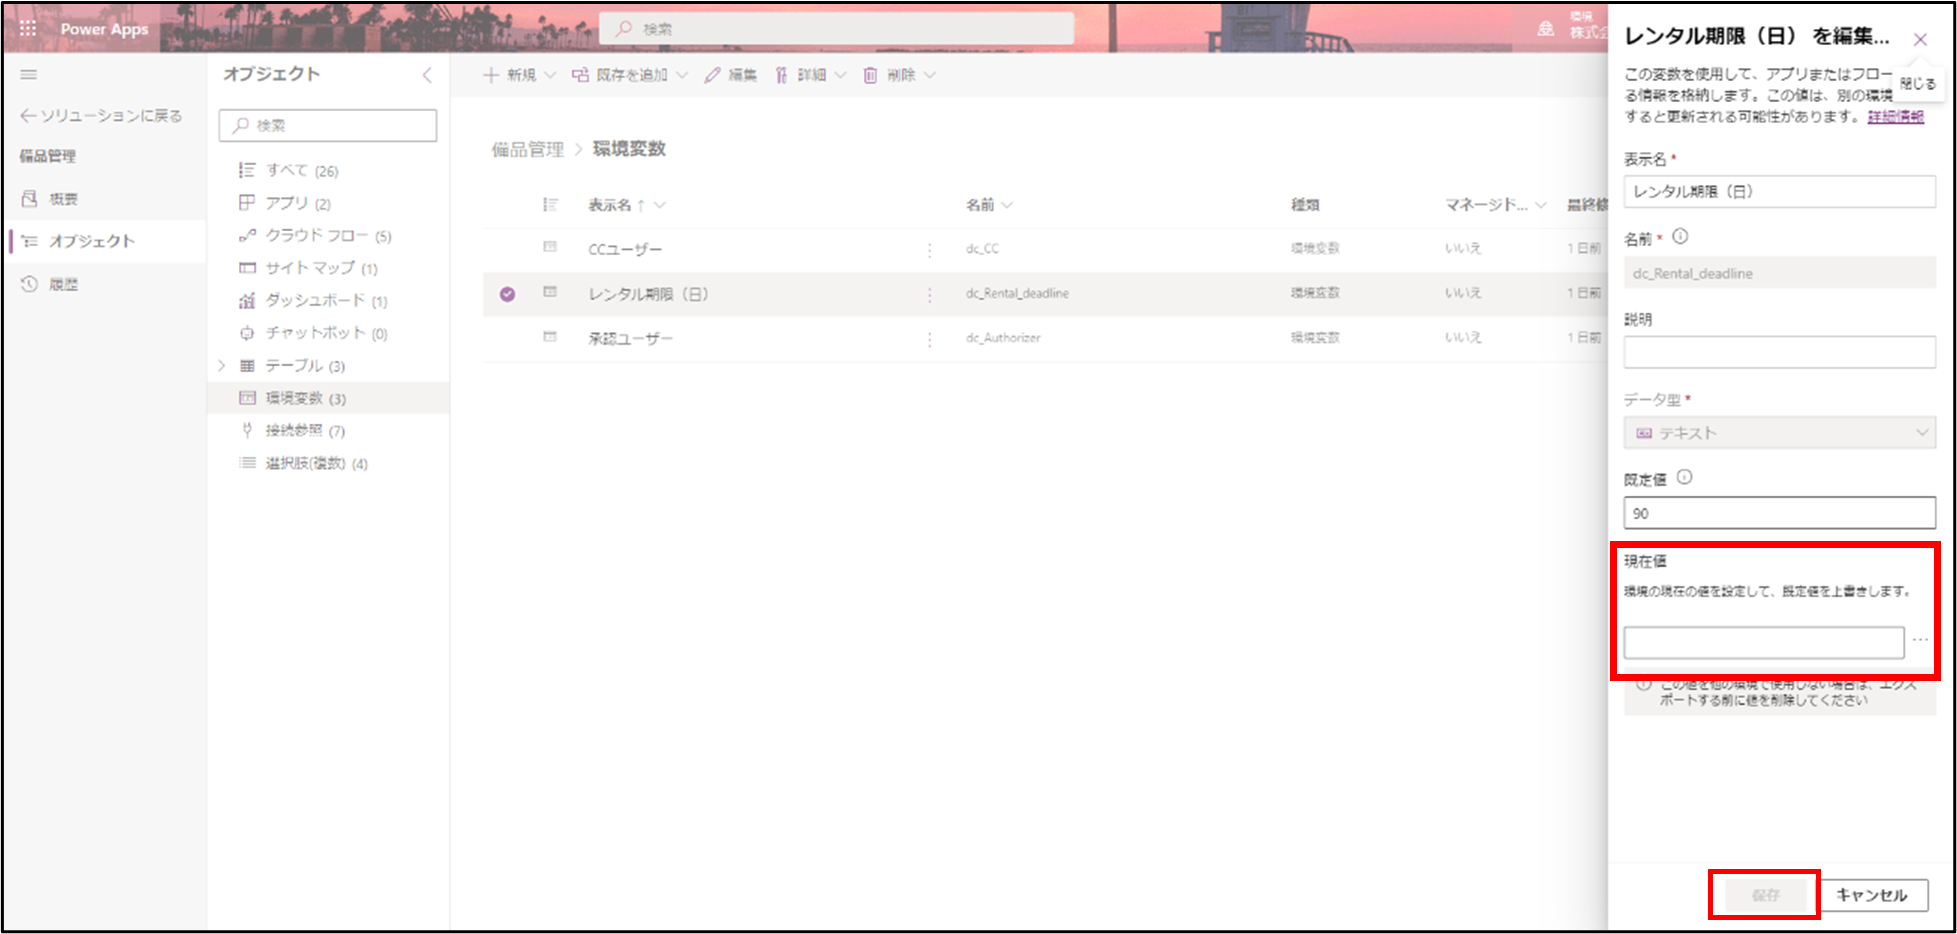Open the Power Apps waffle app launcher
The width and height of the screenshot is (1957, 934).
[x=27, y=28]
